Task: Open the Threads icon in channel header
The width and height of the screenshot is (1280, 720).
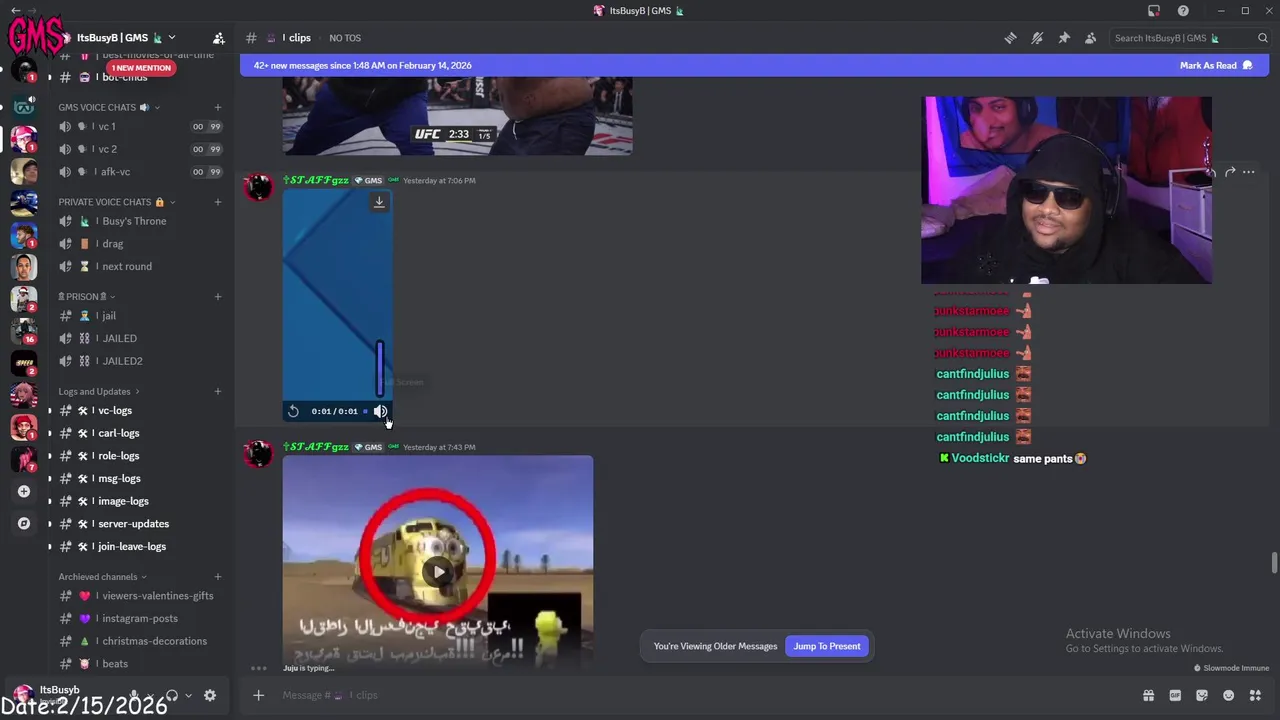Action: point(1010,38)
